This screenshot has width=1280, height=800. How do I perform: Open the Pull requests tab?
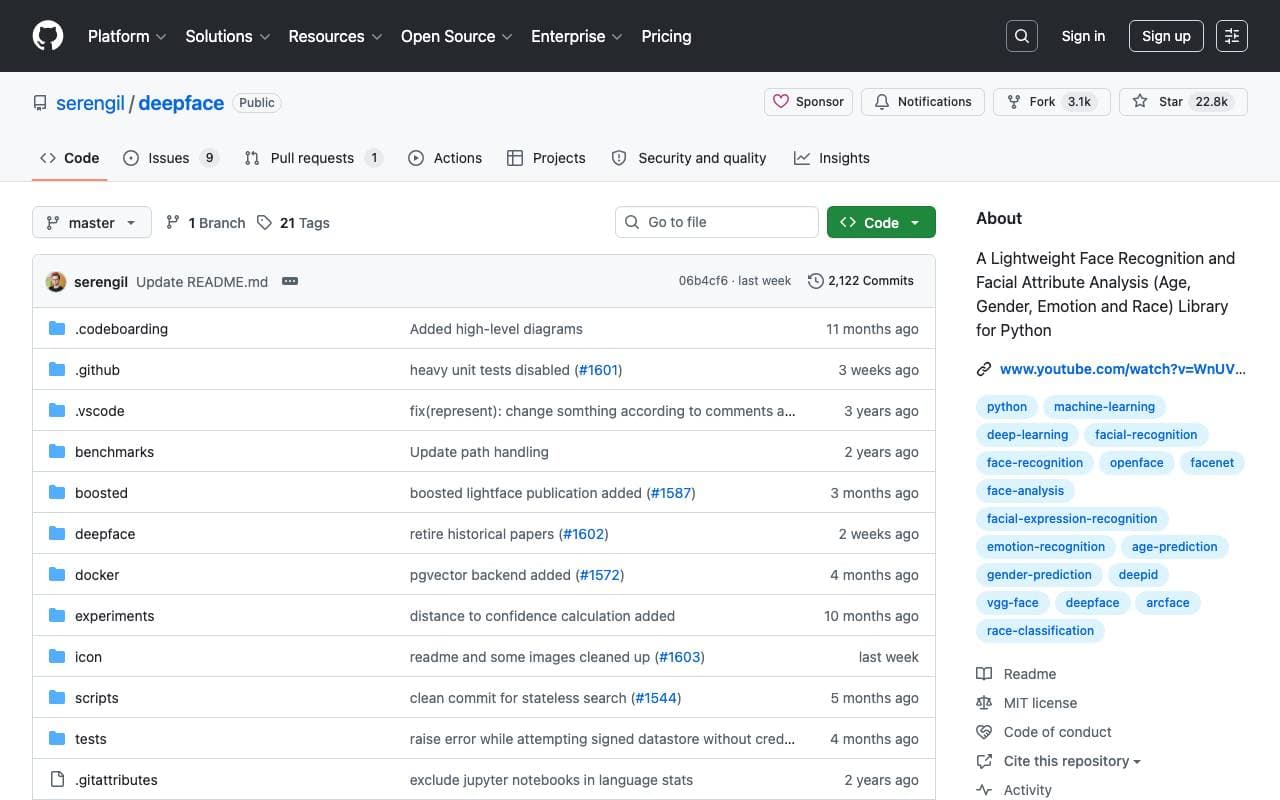(x=314, y=158)
